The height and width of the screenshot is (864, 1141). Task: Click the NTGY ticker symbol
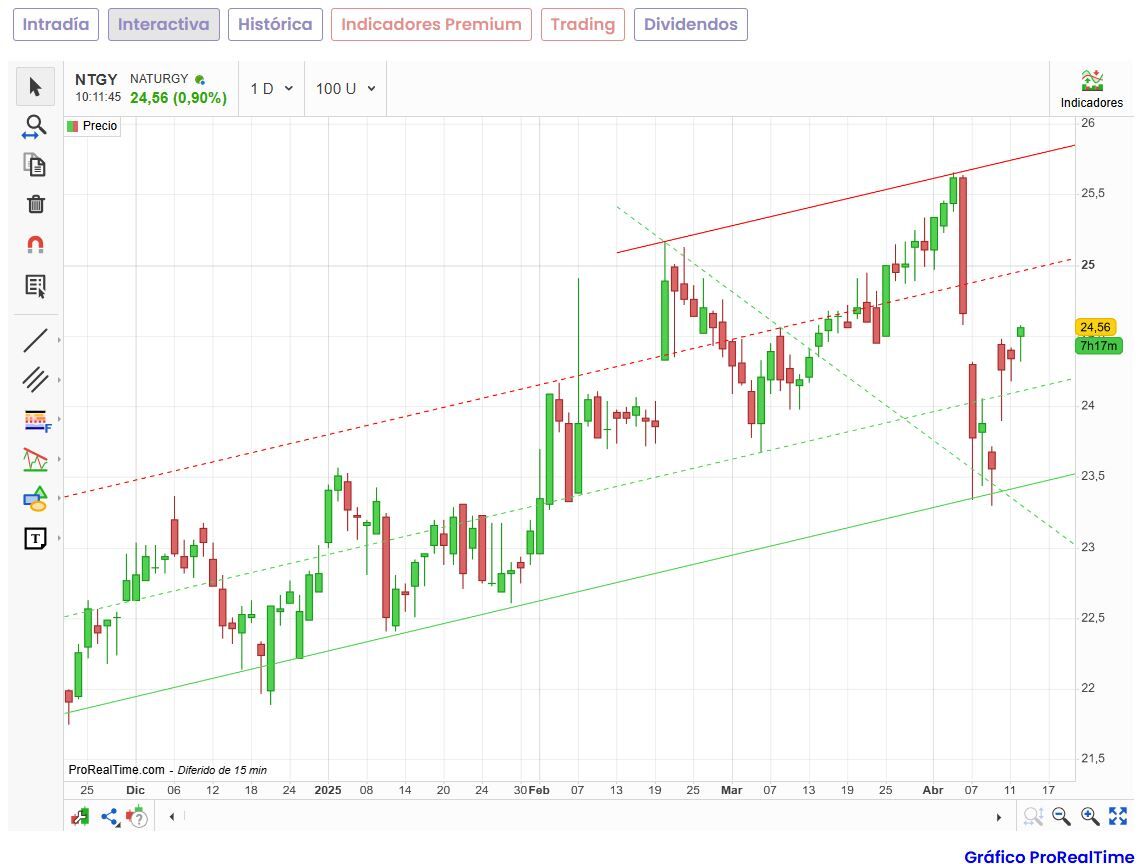(x=96, y=79)
